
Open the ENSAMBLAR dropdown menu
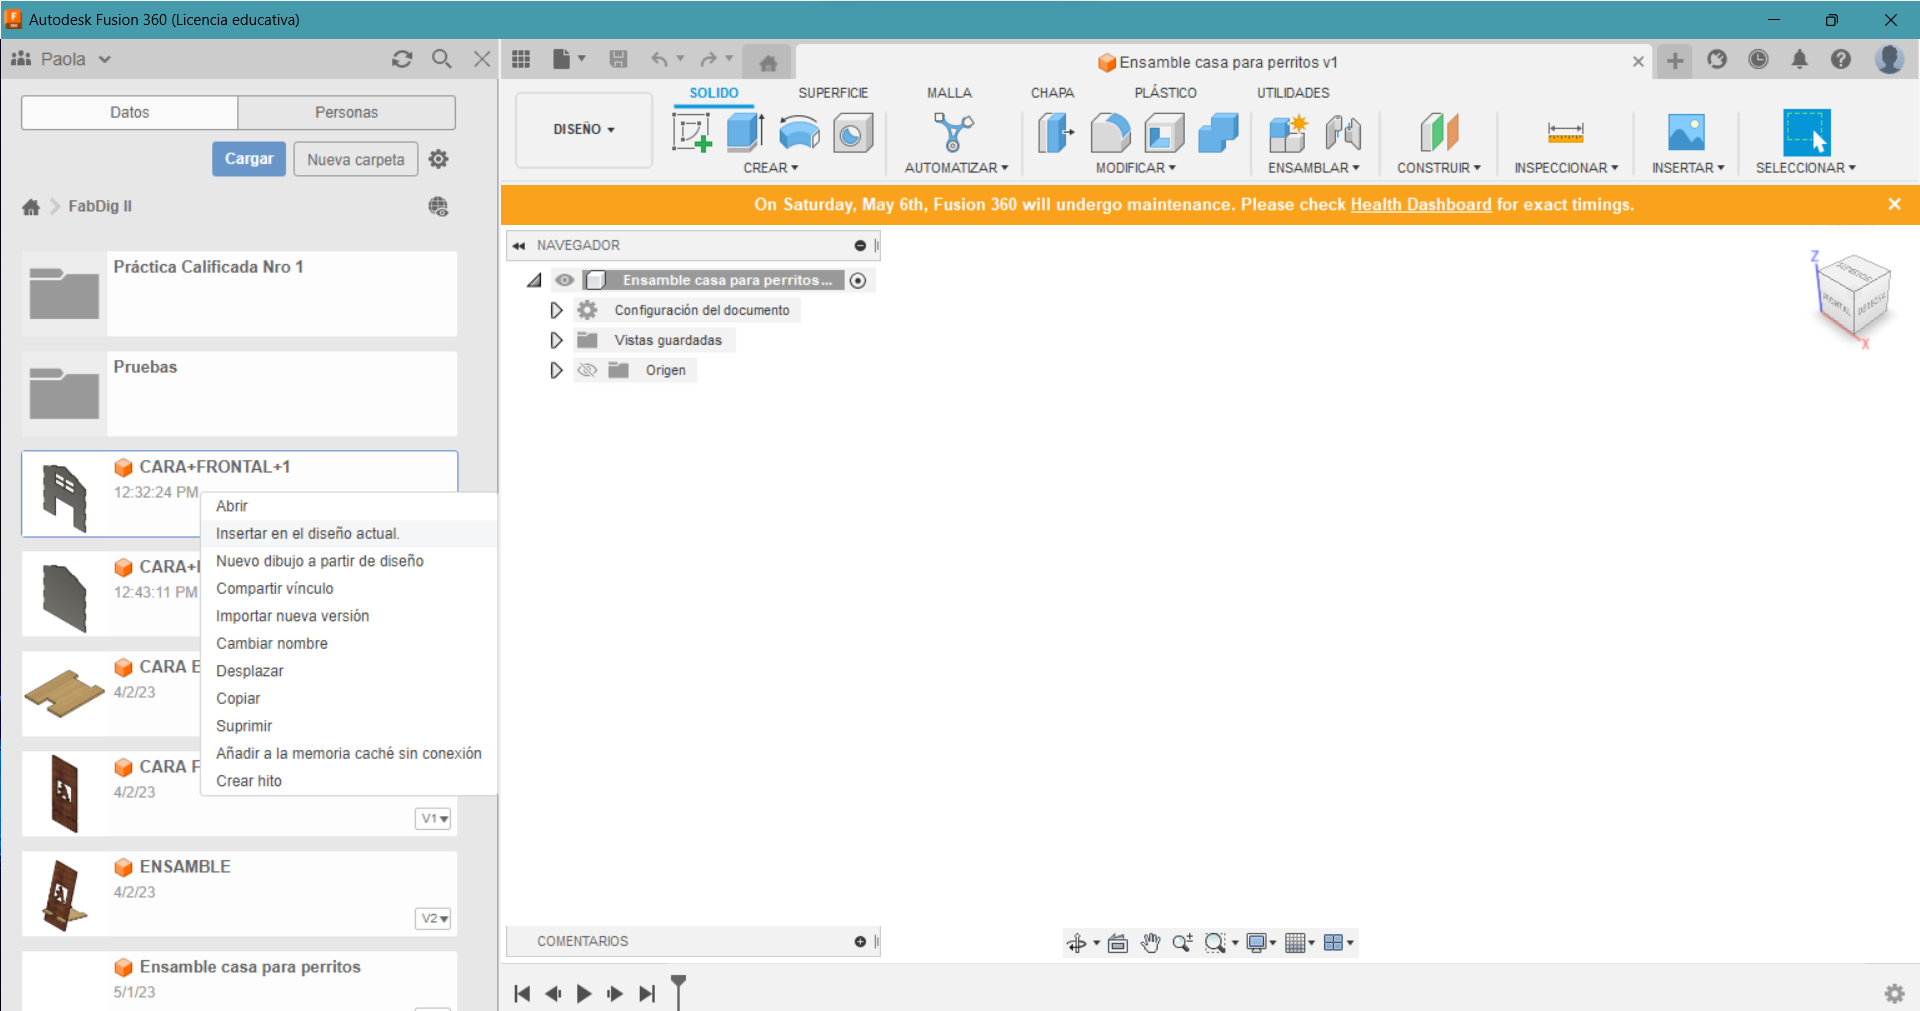tap(1314, 168)
